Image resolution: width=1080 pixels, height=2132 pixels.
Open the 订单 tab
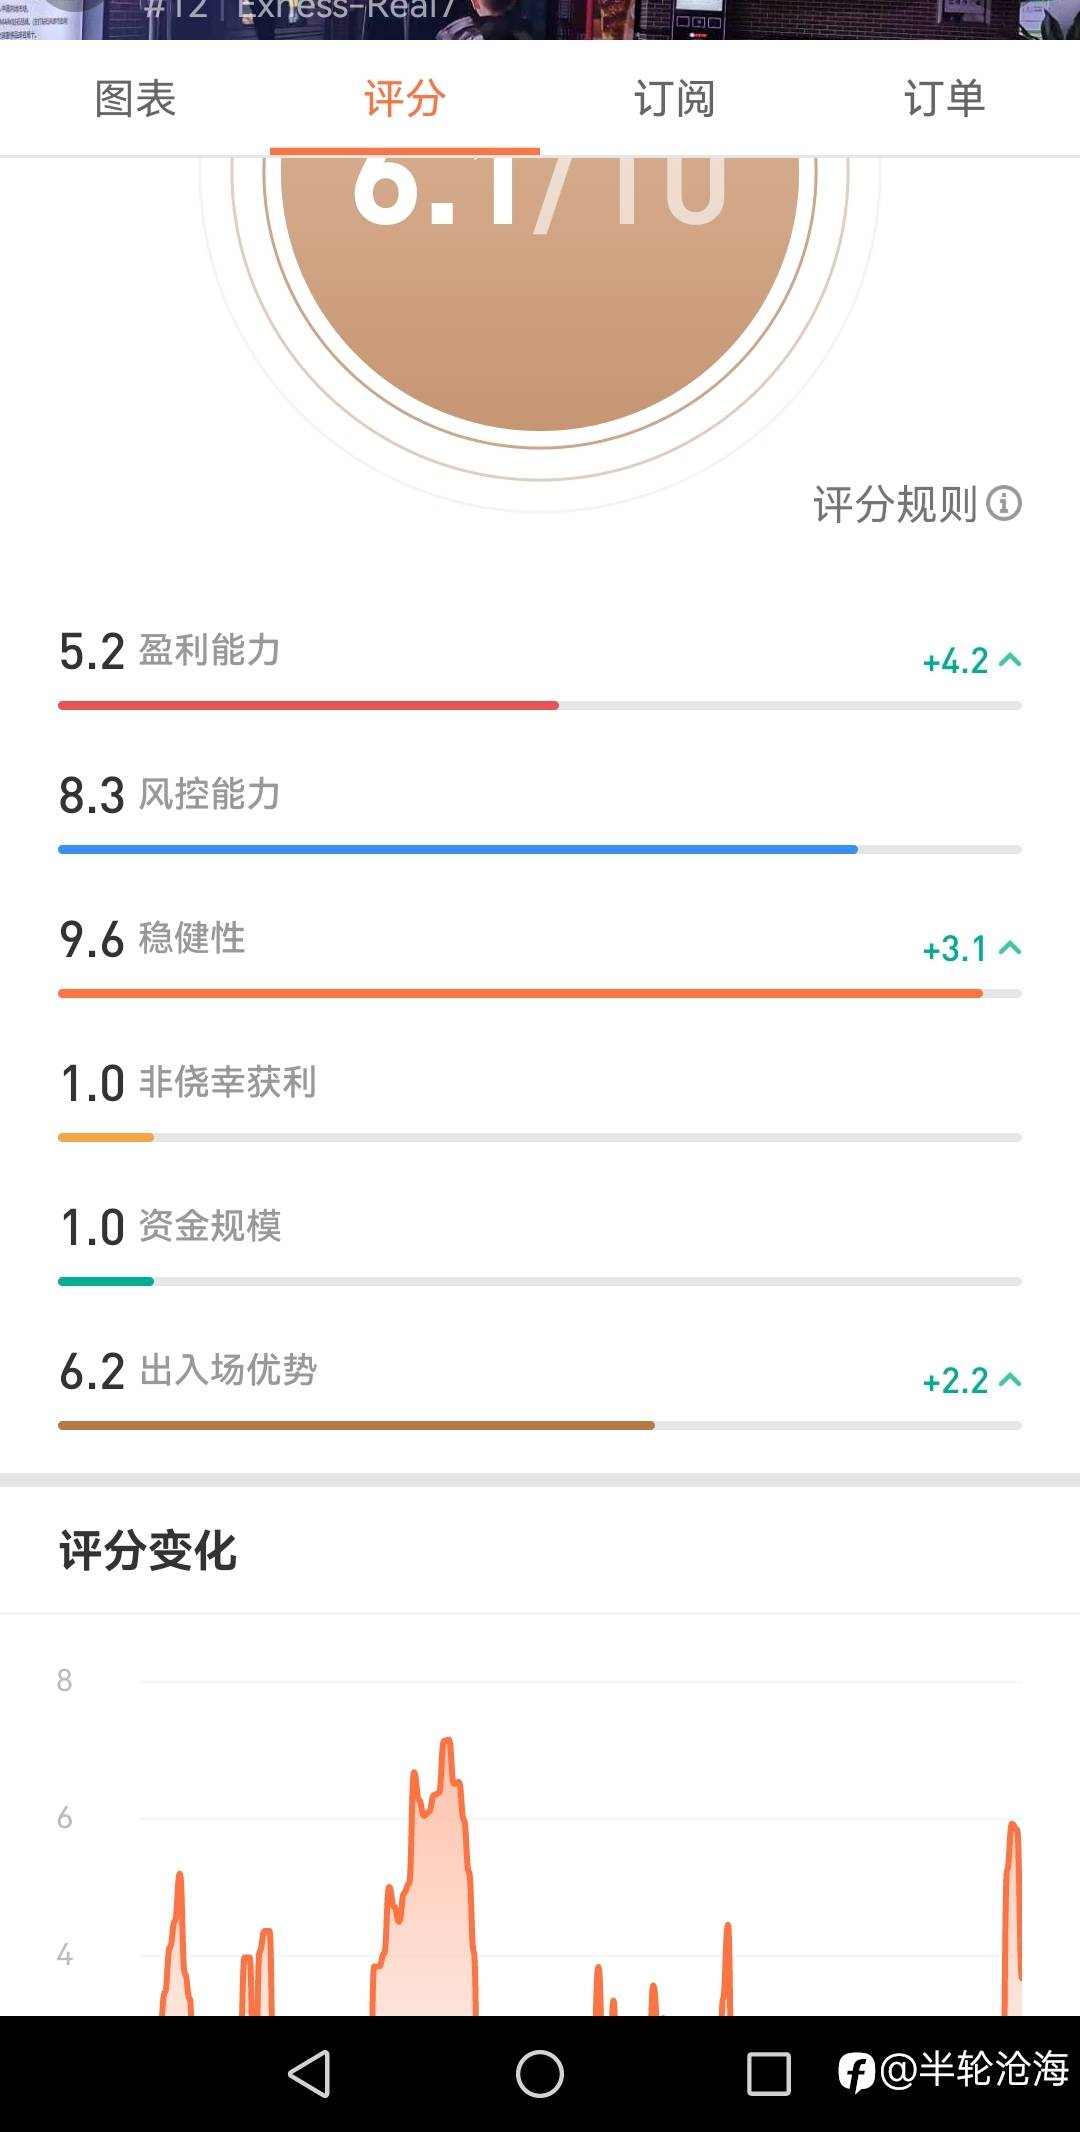[x=945, y=99]
